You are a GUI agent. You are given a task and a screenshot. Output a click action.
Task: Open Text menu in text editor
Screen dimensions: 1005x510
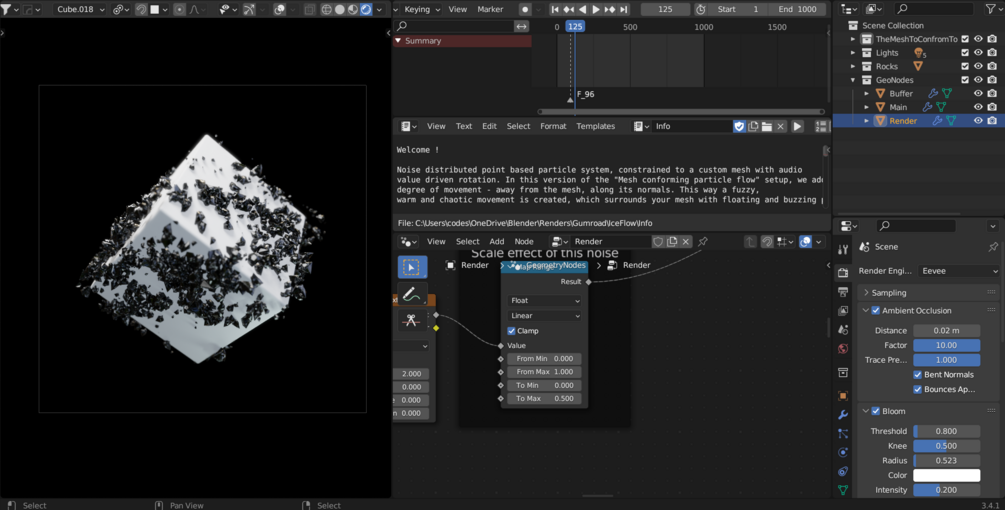(464, 126)
